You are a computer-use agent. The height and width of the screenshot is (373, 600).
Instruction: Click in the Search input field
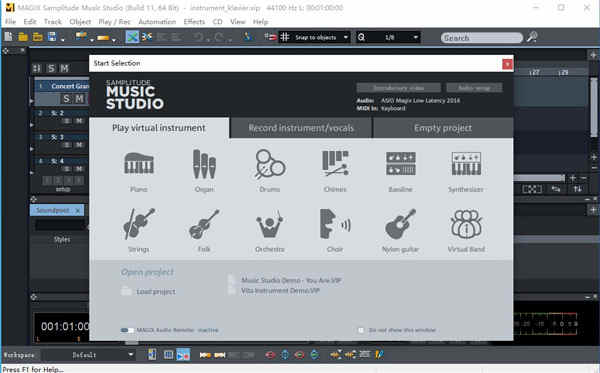[x=482, y=37]
